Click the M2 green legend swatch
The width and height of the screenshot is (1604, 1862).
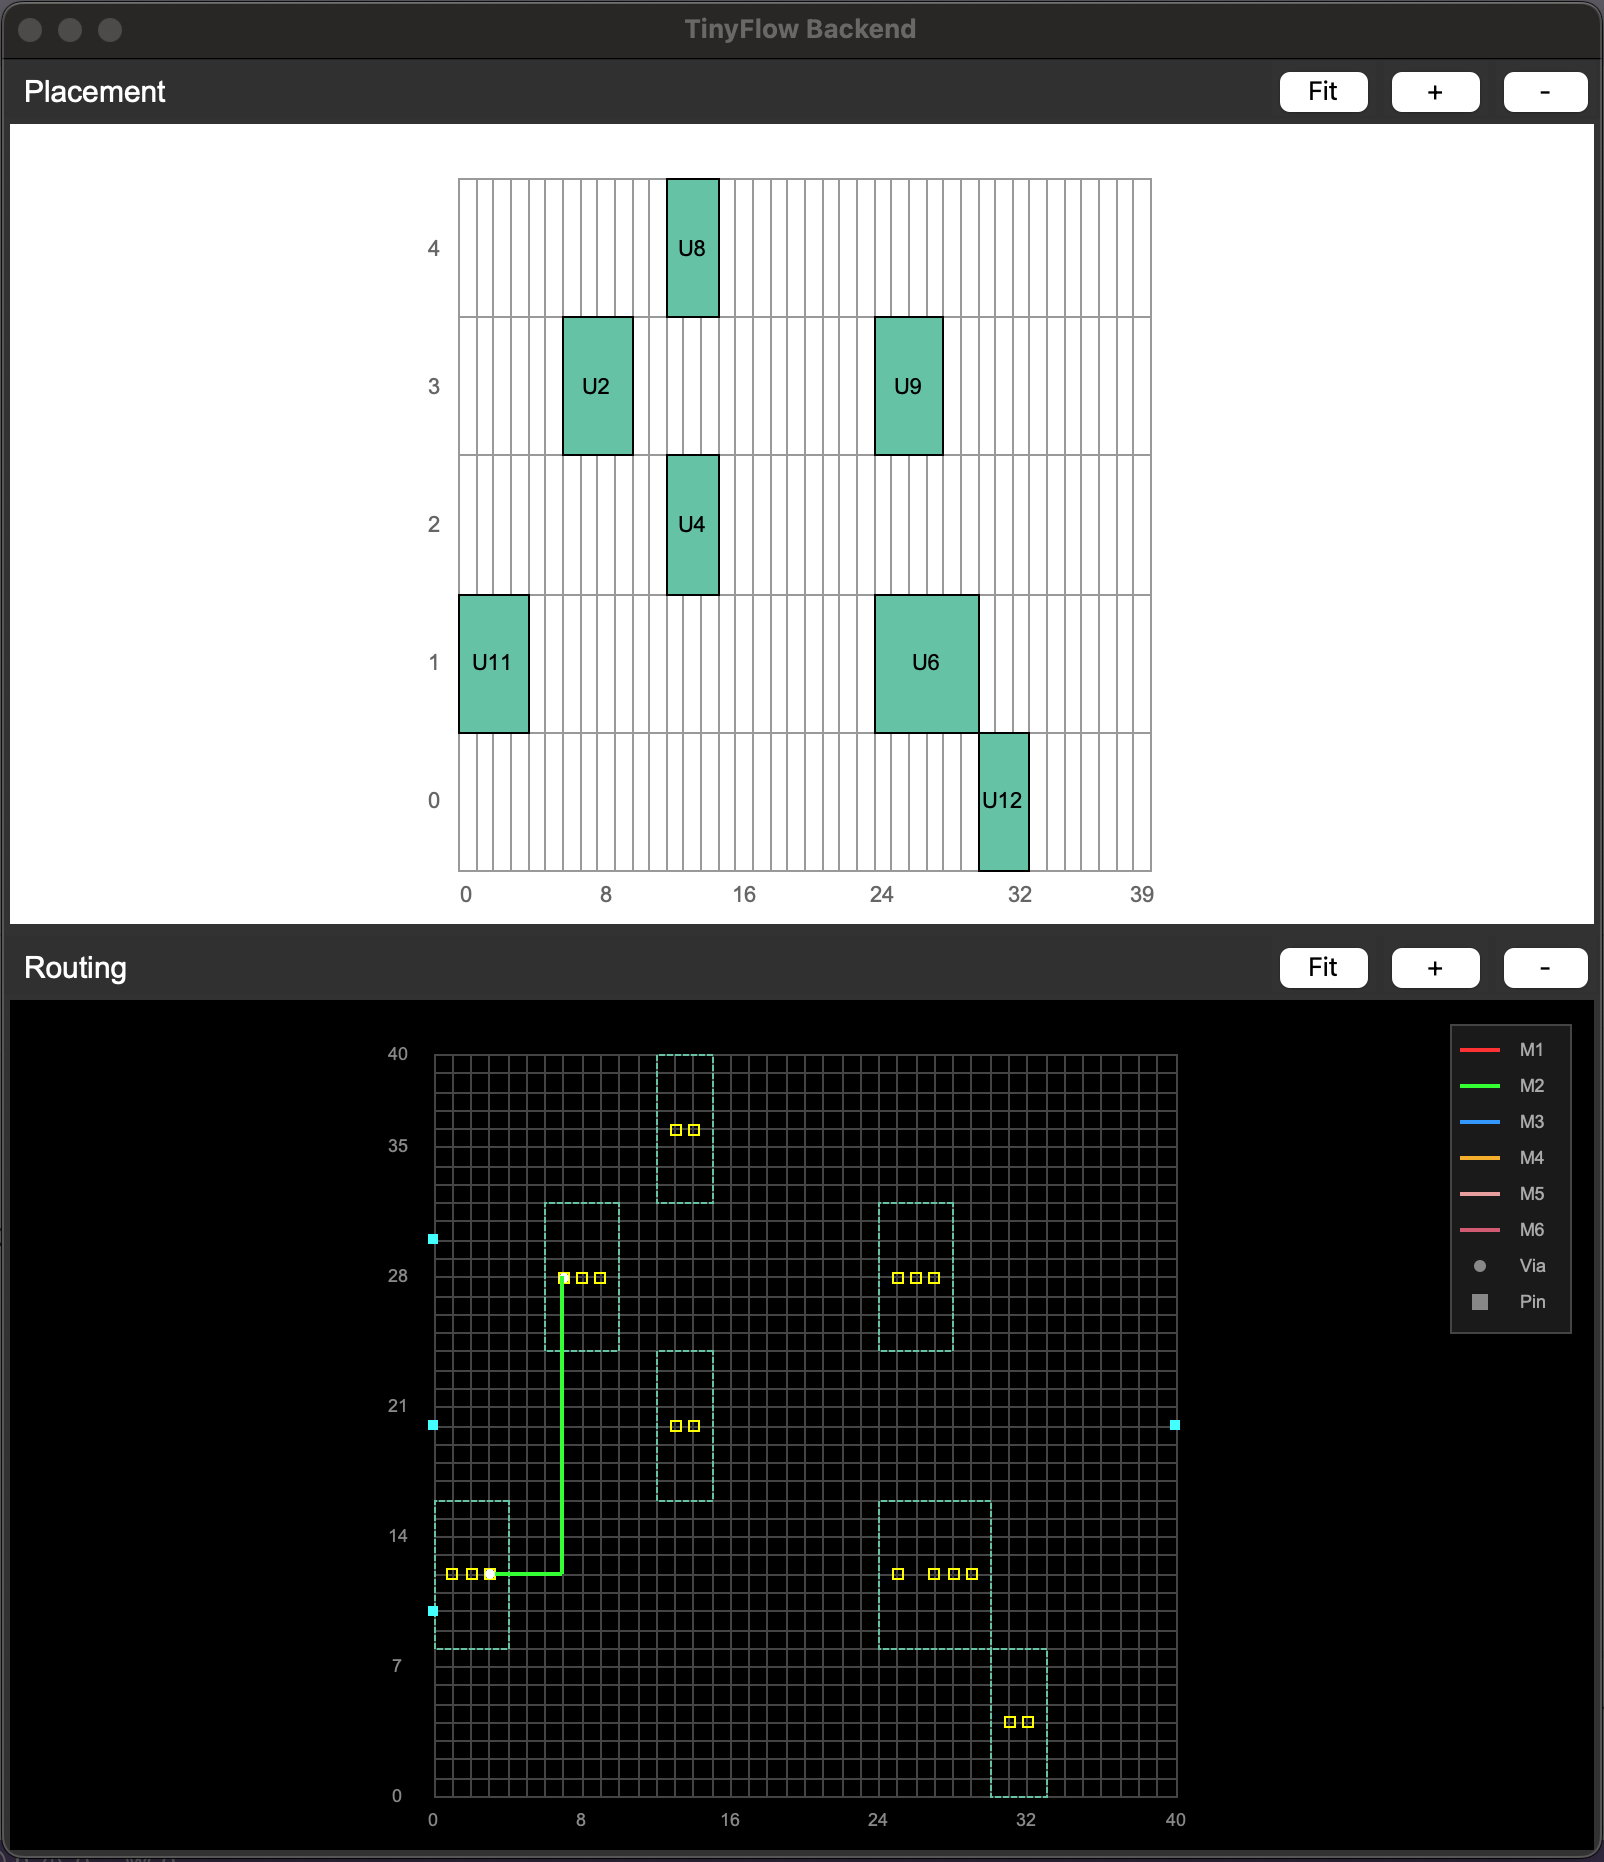[x=1479, y=1086]
